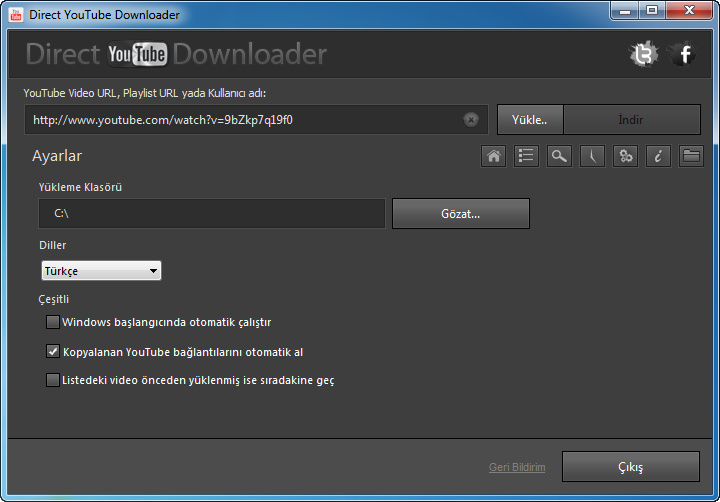The image size is (720, 502).
Task: Open the Home view icon
Action: coord(494,156)
